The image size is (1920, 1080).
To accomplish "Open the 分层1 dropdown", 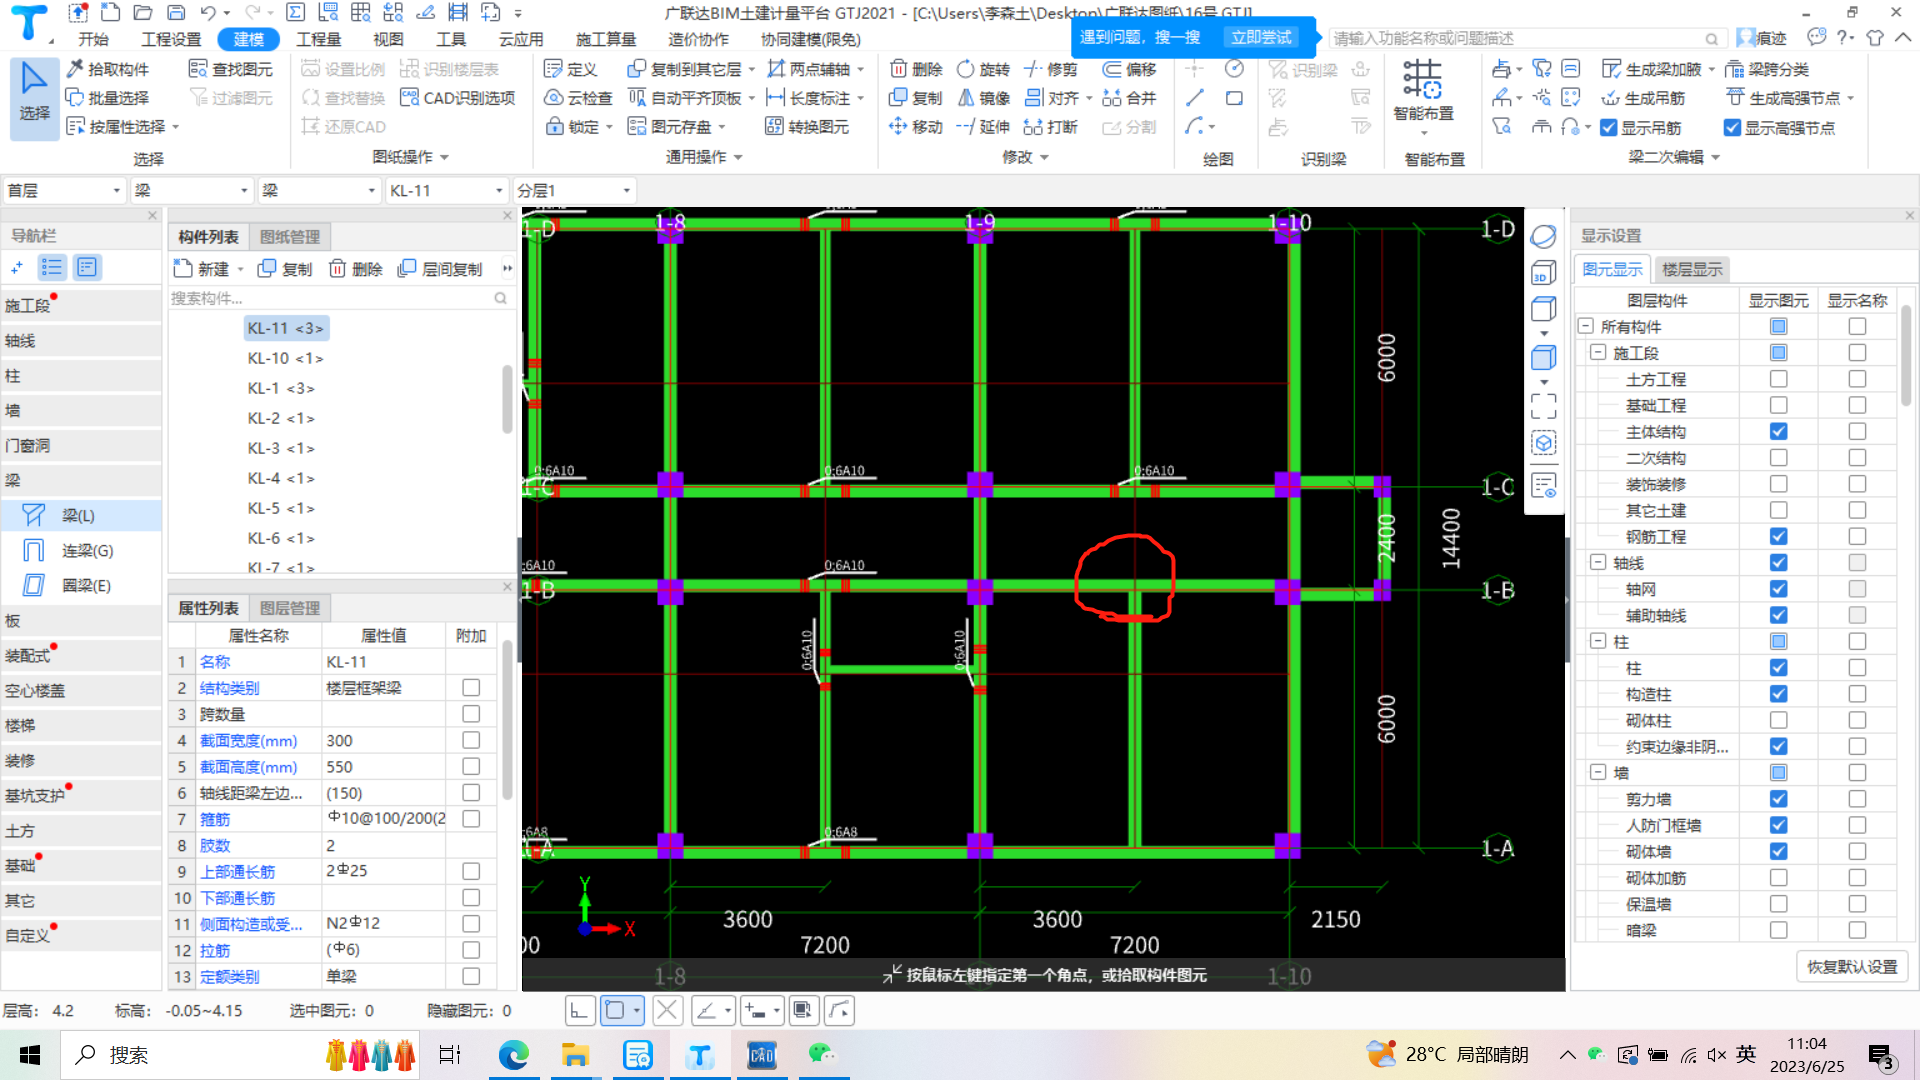I will coord(574,190).
